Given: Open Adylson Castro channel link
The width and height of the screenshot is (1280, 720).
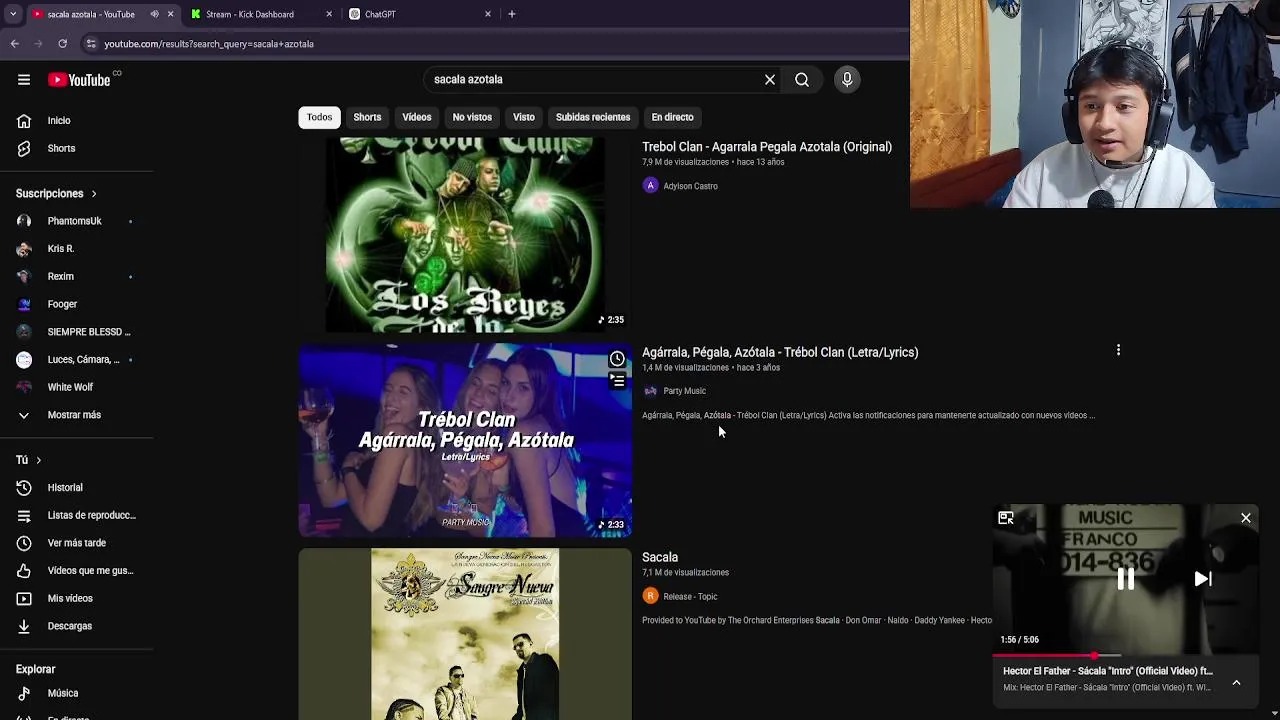Looking at the screenshot, I should tap(690, 186).
